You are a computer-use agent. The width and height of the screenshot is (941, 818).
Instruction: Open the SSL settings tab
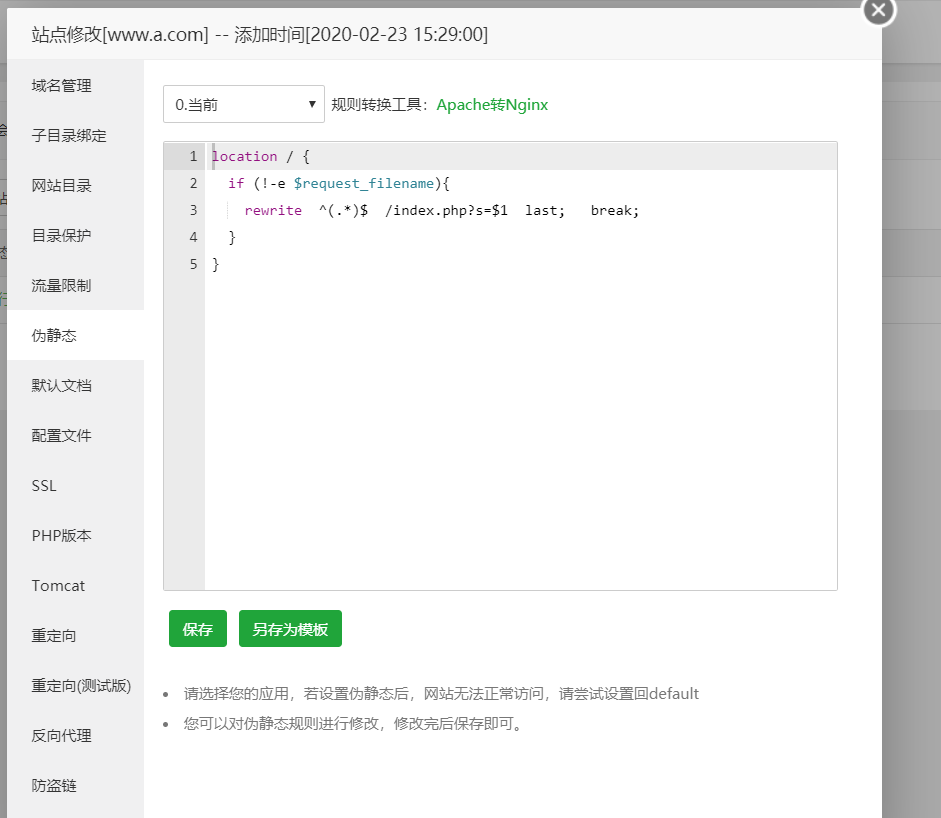coord(44,486)
